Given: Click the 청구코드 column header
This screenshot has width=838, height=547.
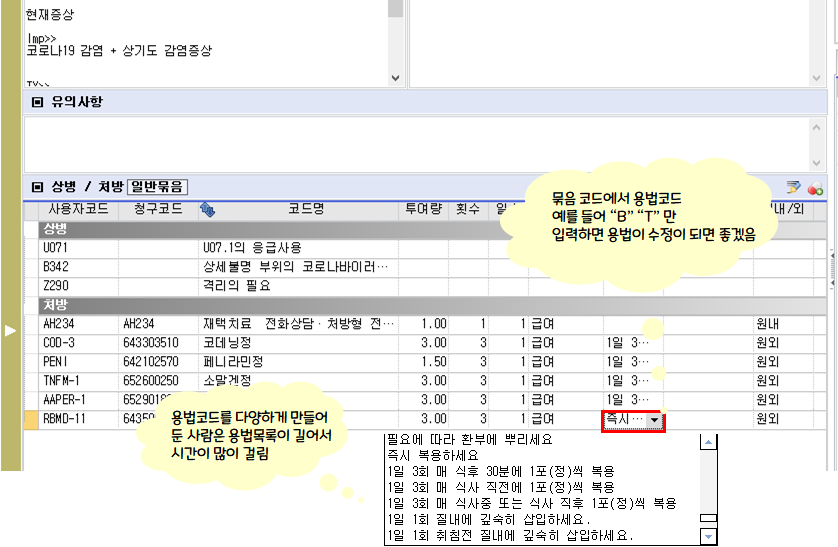Looking at the screenshot, I should (158, 209).
